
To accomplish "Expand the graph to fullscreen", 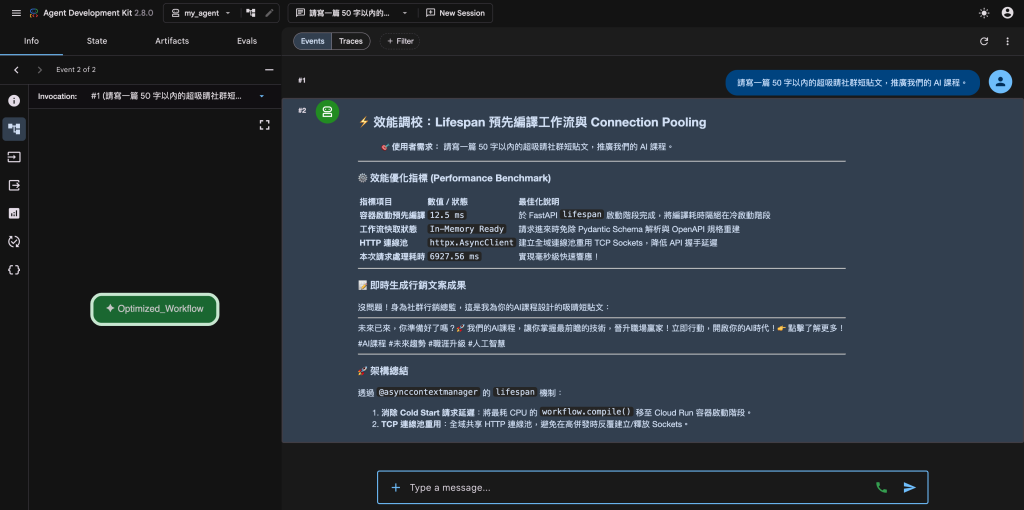I will [x=264, y=125].
